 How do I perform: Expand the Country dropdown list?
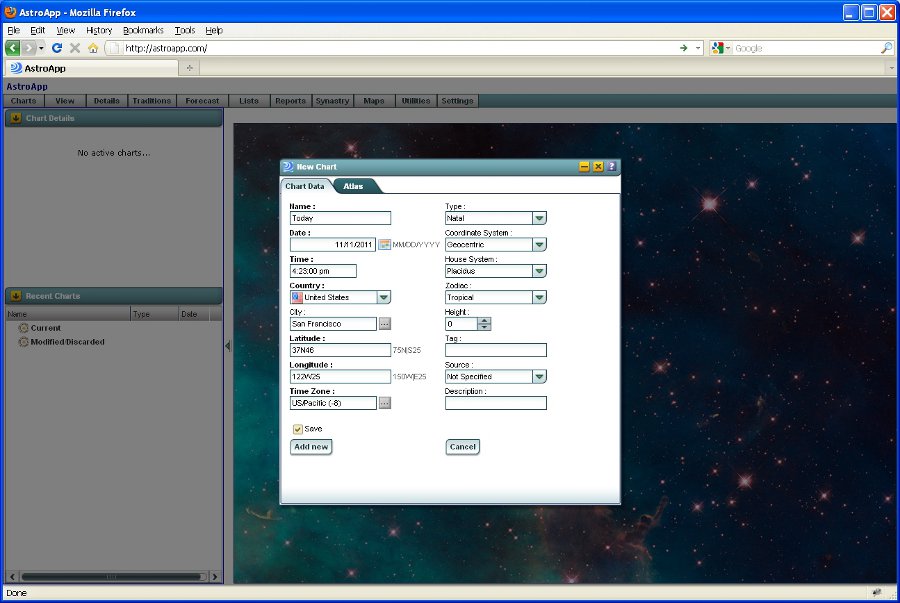(384, 297)
